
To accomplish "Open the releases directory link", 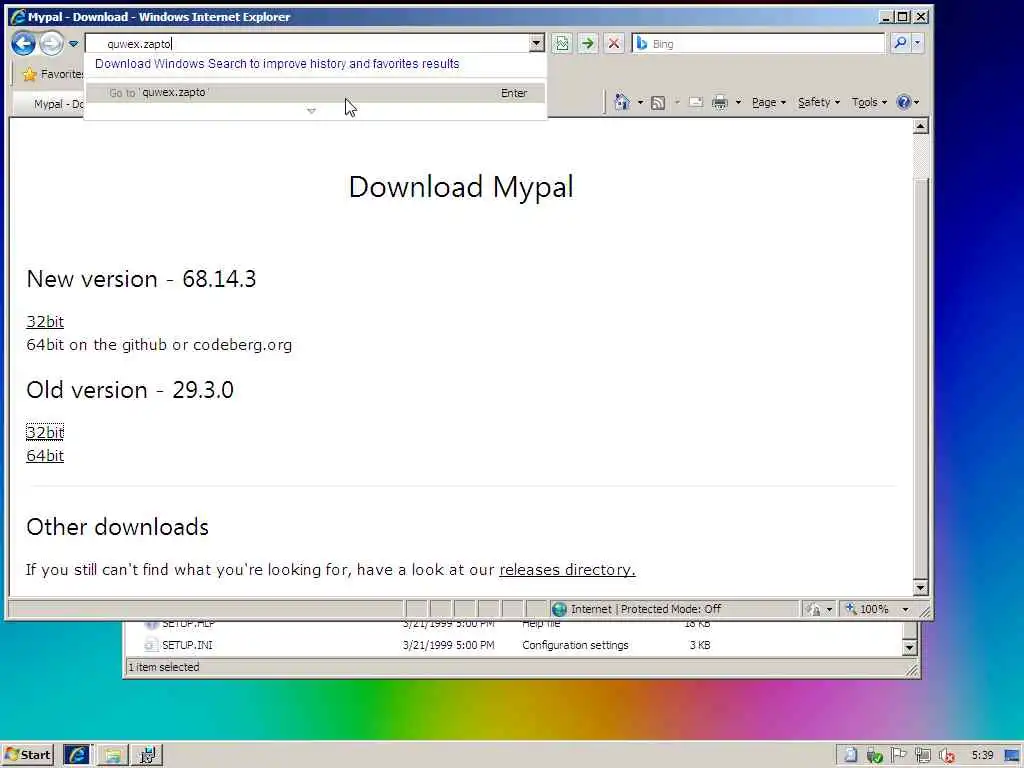I will pos(567,569).
